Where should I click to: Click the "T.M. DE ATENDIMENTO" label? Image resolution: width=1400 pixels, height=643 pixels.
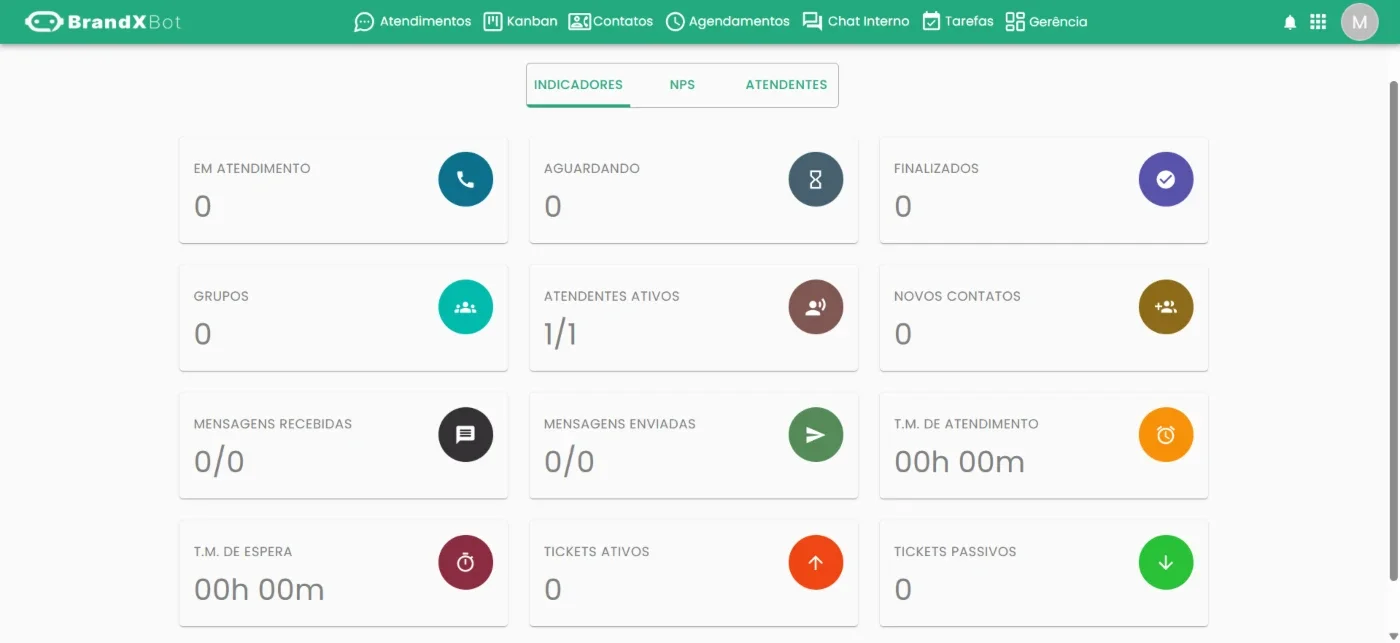[x=966, y=424]
